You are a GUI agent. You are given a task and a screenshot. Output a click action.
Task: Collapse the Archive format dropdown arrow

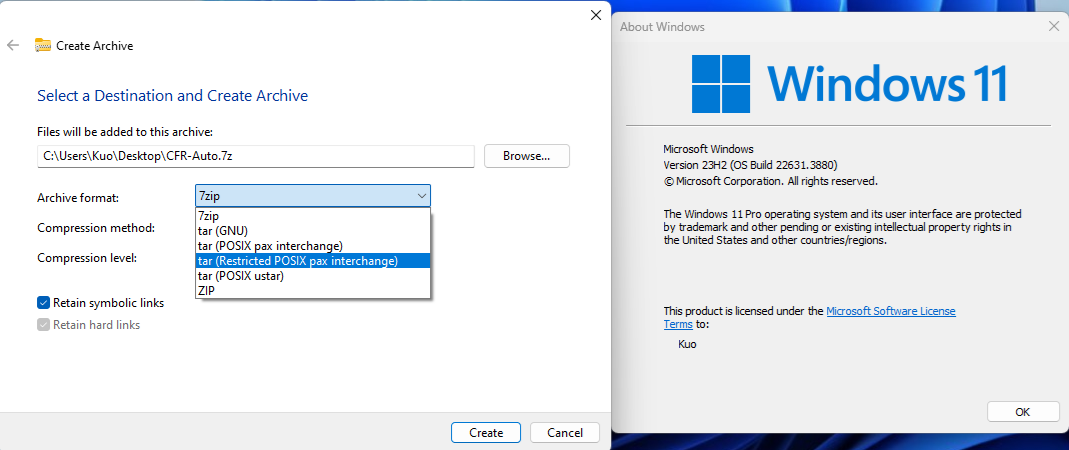(x=422, y=196)
